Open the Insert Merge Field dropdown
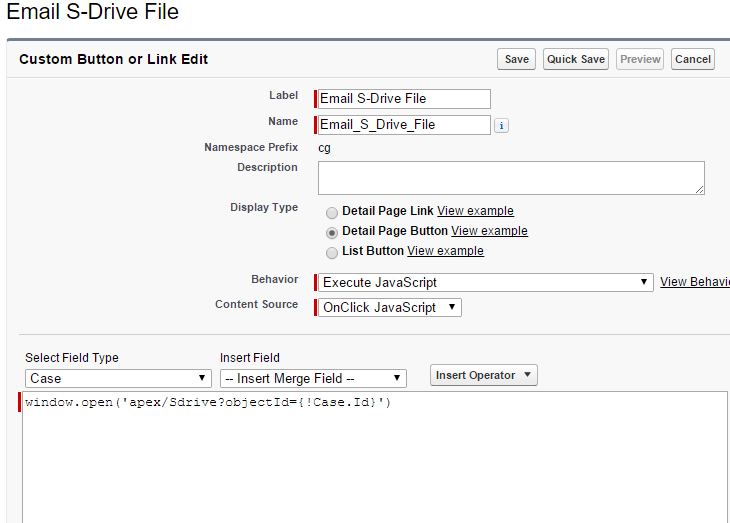Image resolution: width=730 pixels, height=523 pixels. pos(313,379)
